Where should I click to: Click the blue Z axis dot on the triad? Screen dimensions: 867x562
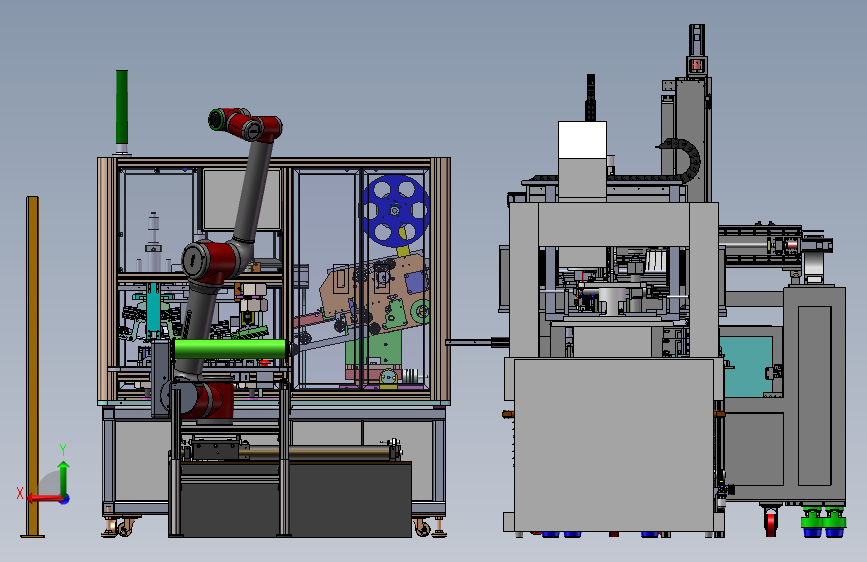click(65, 499)
